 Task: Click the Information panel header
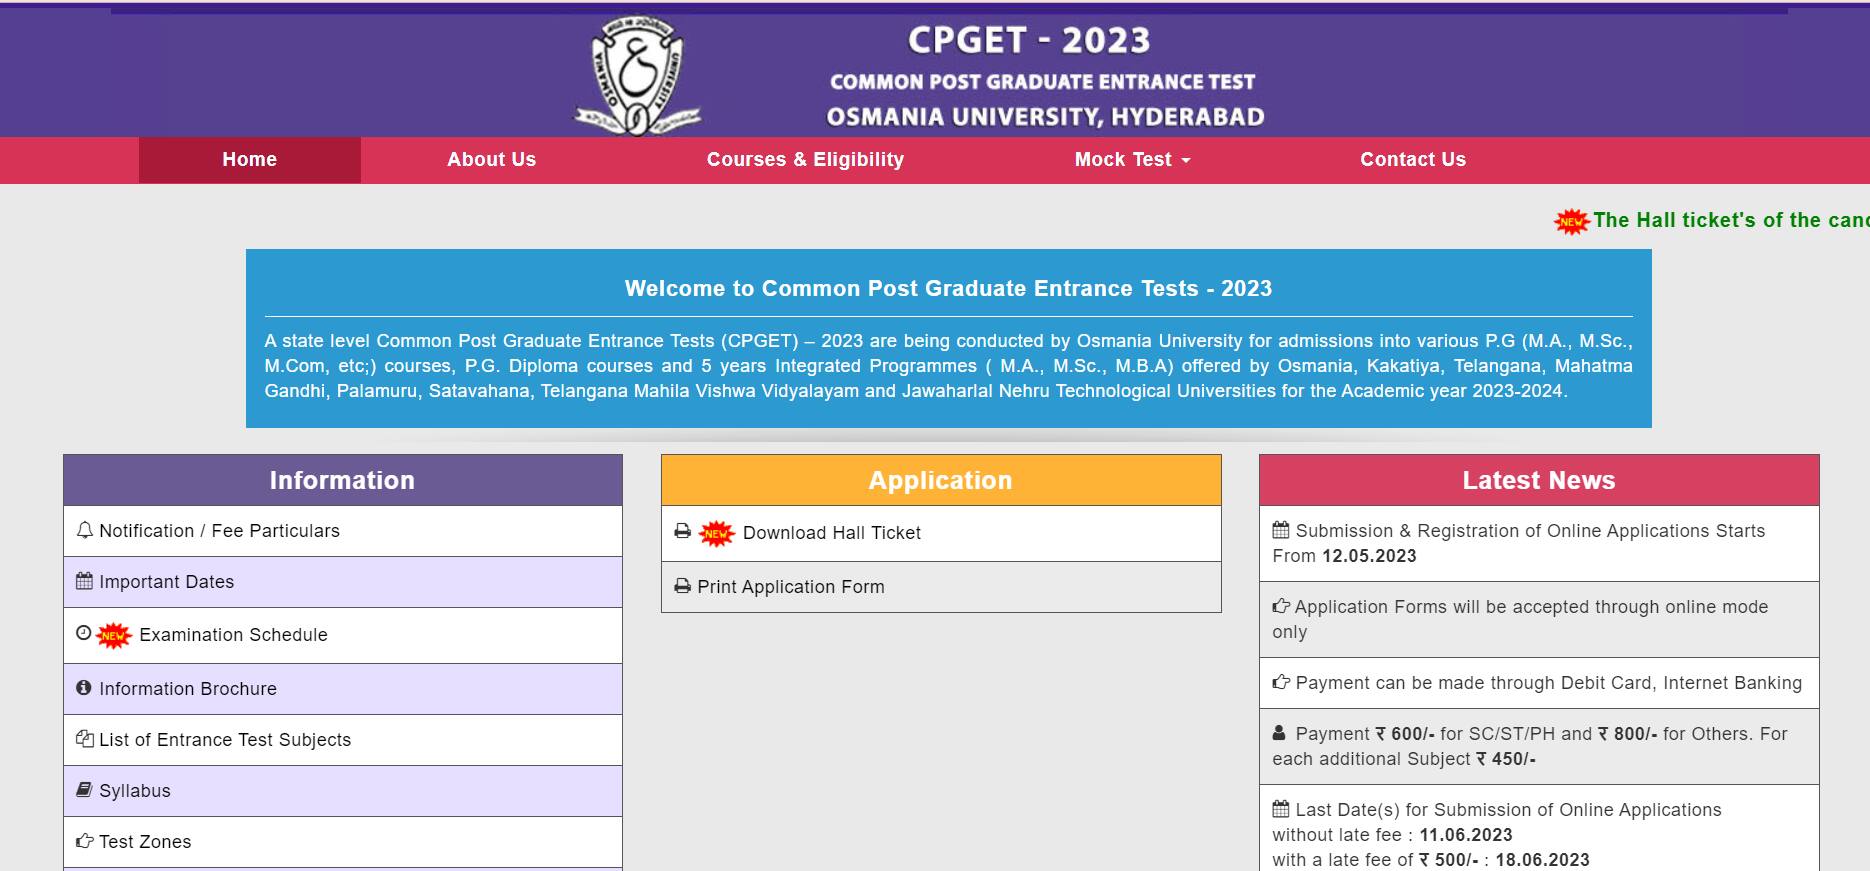(x=343, y=480)
